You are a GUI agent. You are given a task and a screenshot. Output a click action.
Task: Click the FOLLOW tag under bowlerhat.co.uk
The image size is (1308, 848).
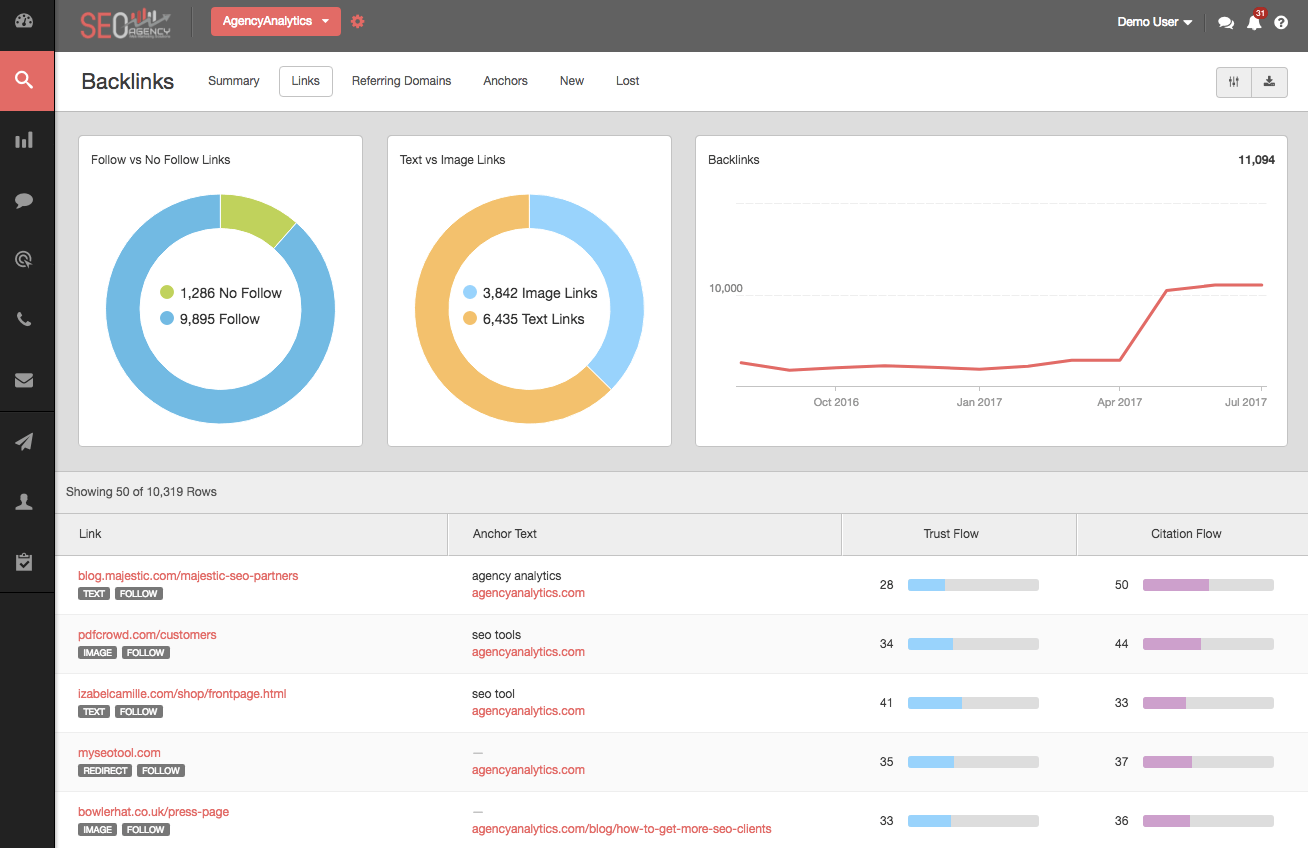(x=145, y=830)
